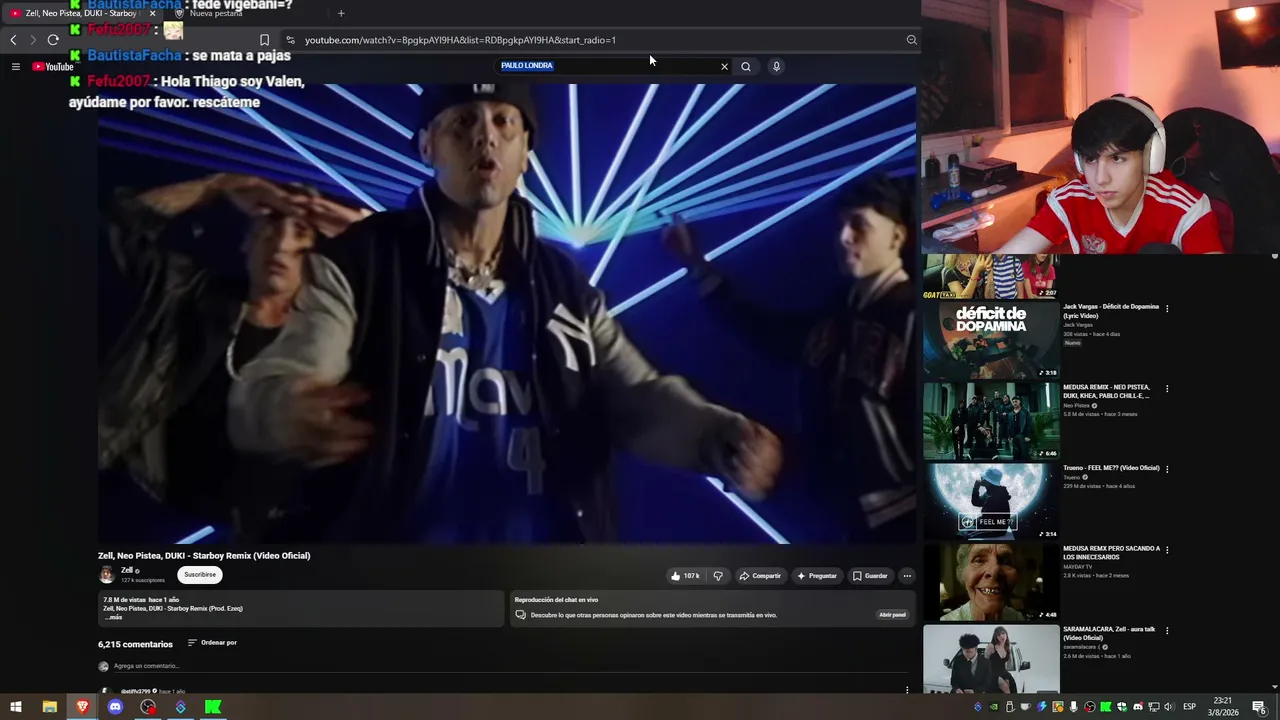Open Discord from the taskbar
Screen dimensions: 1280x720
(x=115, y=707)
